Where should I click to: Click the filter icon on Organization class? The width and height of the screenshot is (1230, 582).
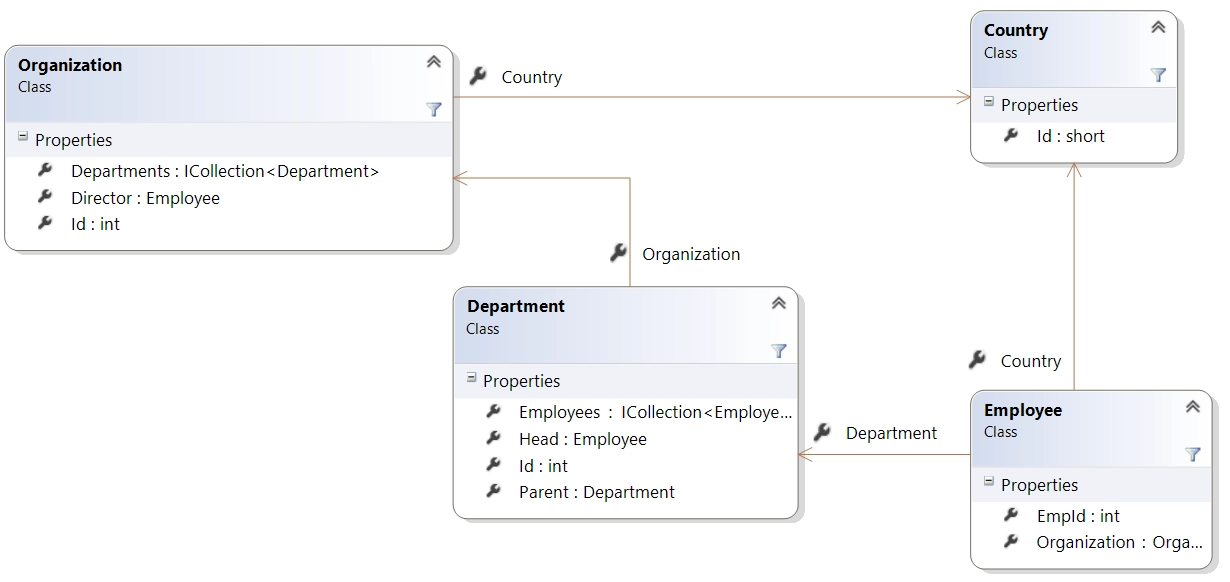click(x=434, y=109)
